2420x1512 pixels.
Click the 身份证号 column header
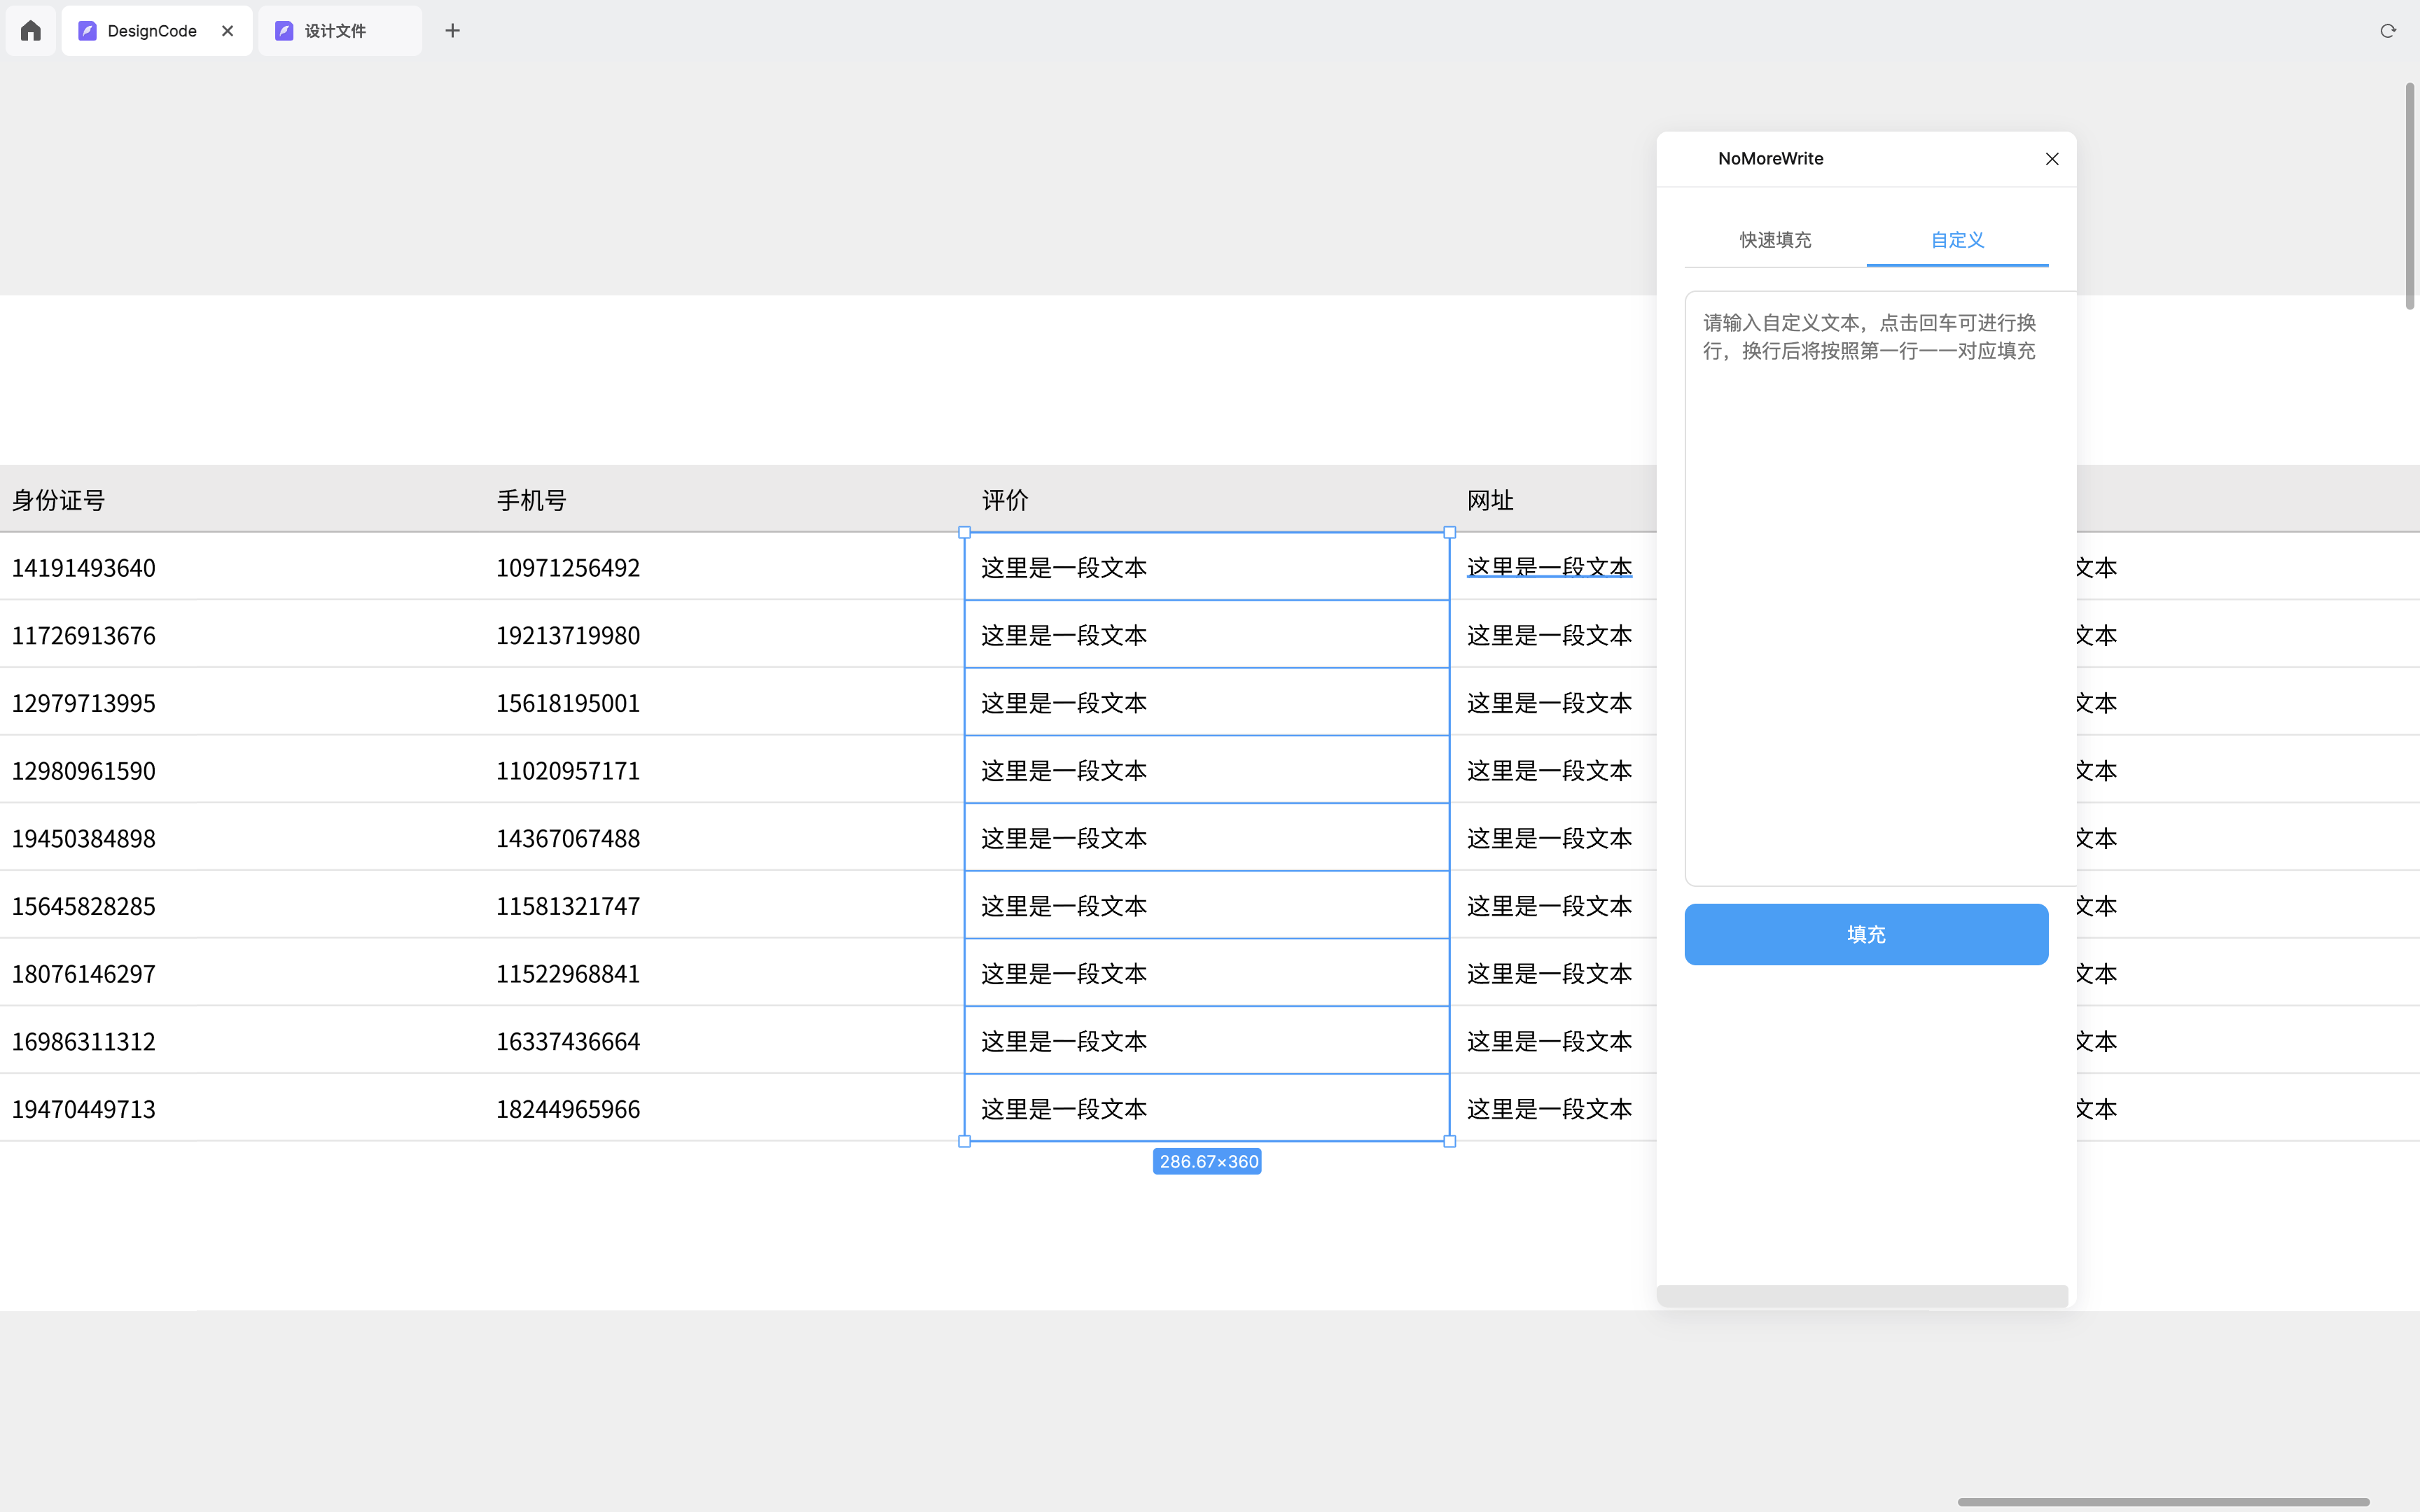tap(59, 500)
